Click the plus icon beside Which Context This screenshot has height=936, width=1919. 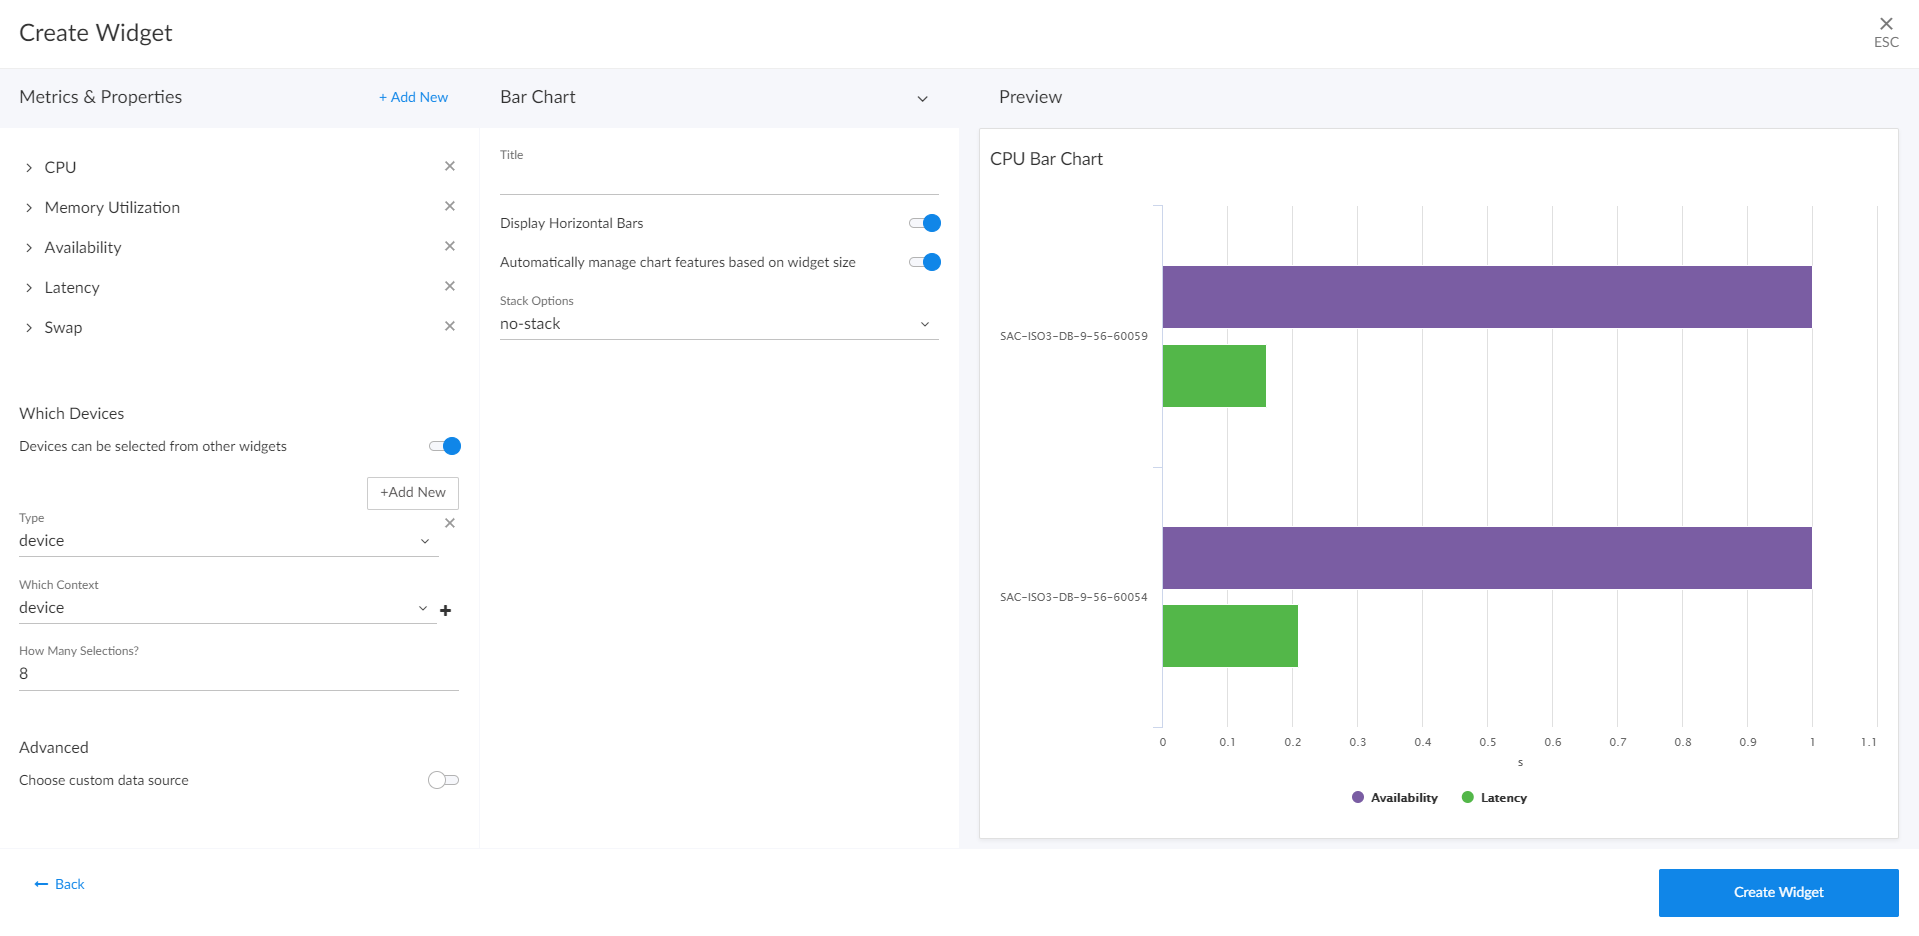[x=446, y=610]
